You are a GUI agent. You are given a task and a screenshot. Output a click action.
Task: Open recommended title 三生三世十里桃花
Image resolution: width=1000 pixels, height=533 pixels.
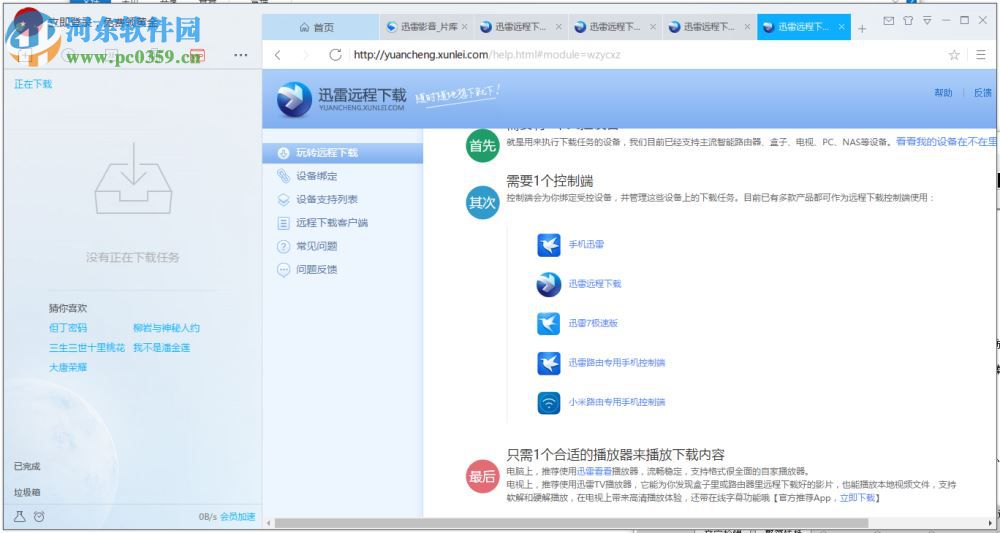[x=87, y=347]
